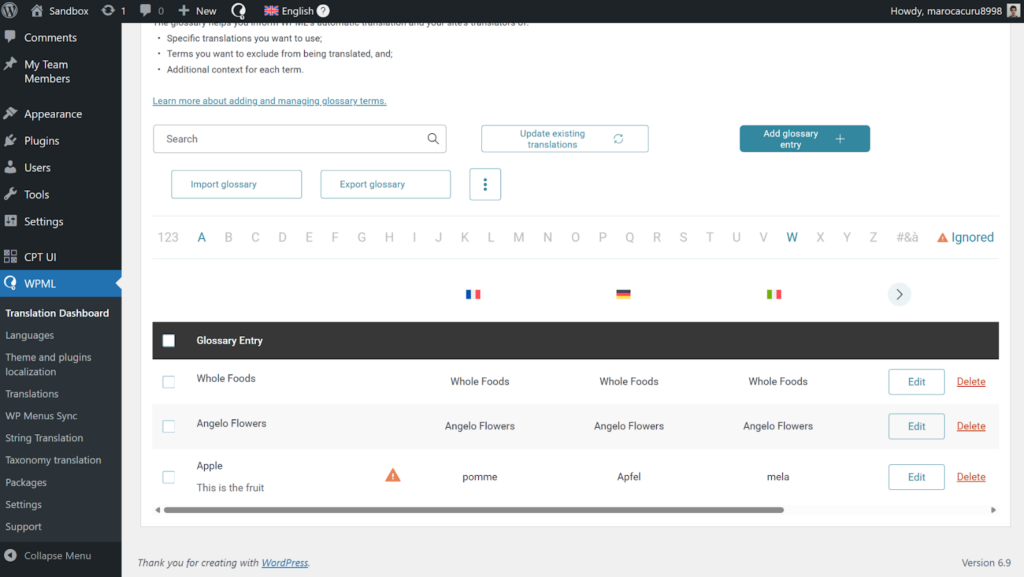Open the language help question mark
Viewport: 1024px width, 577px height.
click(323, 10)
